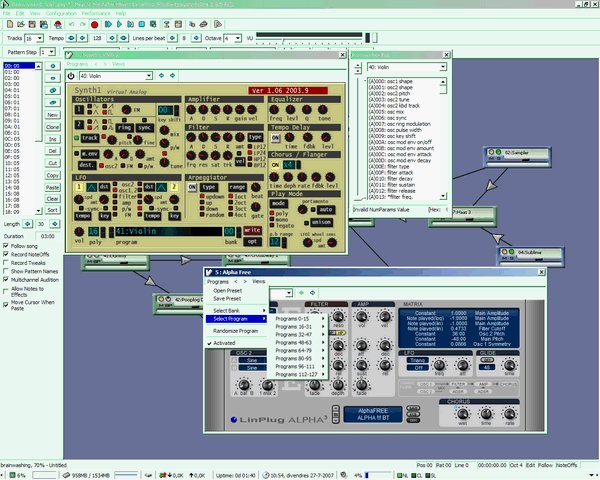Viewport: 600px width, 480px height.
Task: Click Alpha Free previous program green arrow
Action: 301,293
